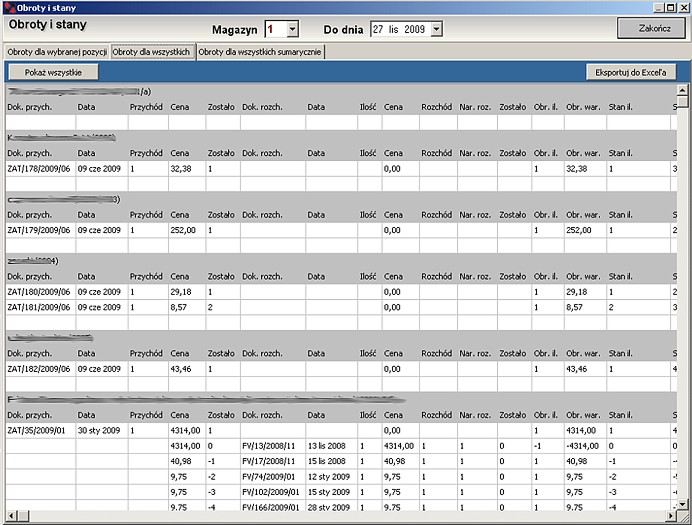
Task: Click horizontal scrollbar right arrow
Action: click(671, 515)
